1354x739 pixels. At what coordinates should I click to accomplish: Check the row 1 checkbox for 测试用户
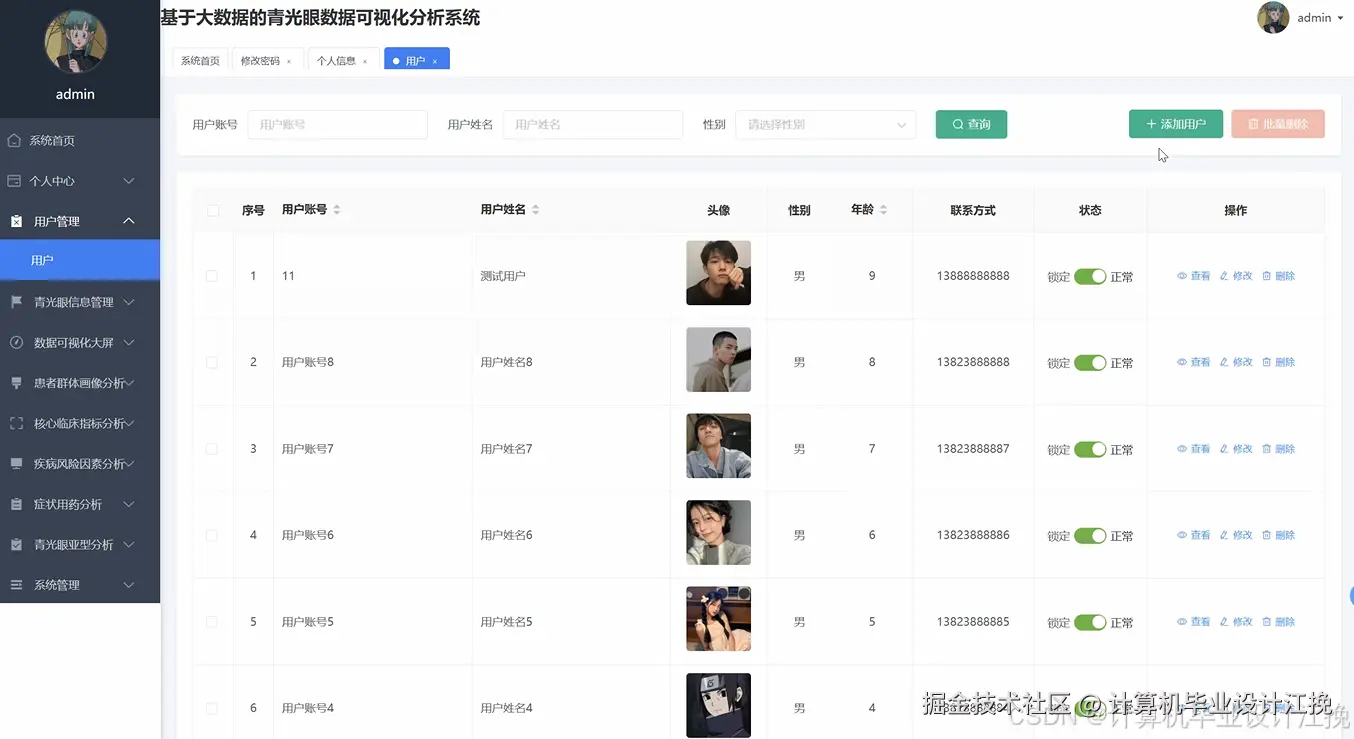211,276
